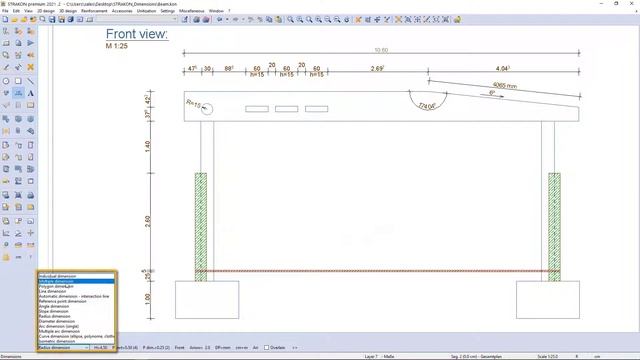Open the dropdown arrow beside the Undo icon

(x=227, y=19)
